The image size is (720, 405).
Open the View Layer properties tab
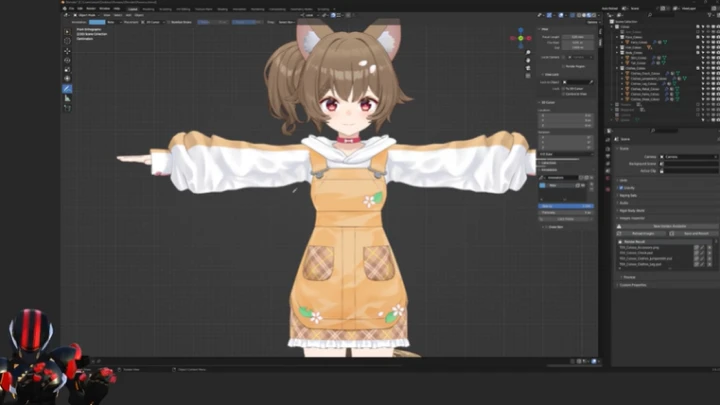point(608,163)
